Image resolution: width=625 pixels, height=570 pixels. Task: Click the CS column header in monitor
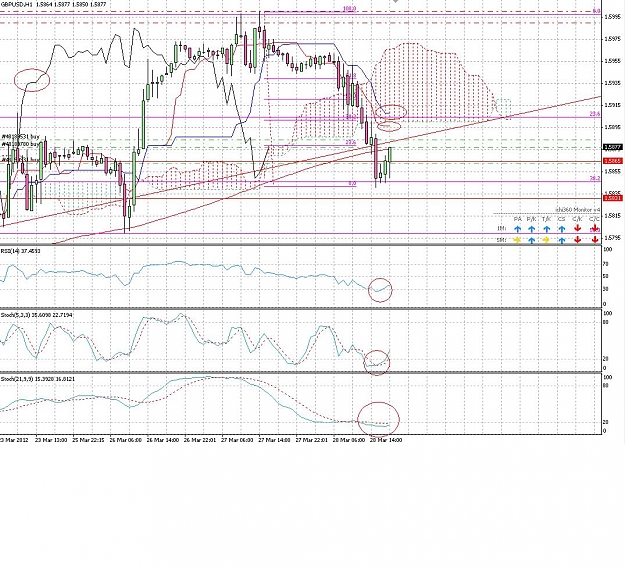coord(562,219)
